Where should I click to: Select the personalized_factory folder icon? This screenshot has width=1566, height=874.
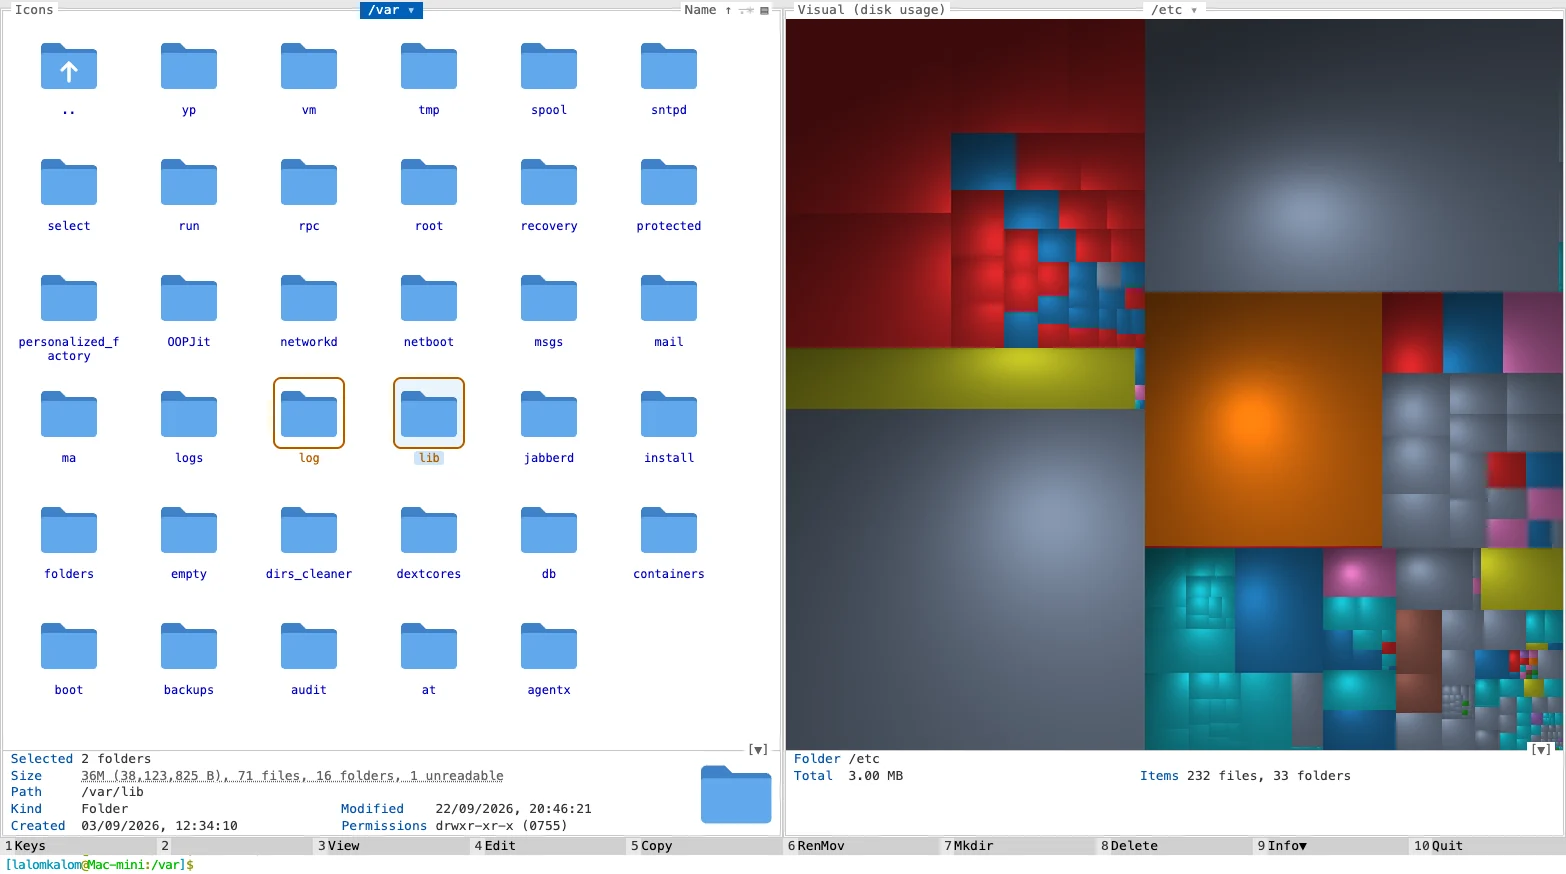[x=69, y=298]
